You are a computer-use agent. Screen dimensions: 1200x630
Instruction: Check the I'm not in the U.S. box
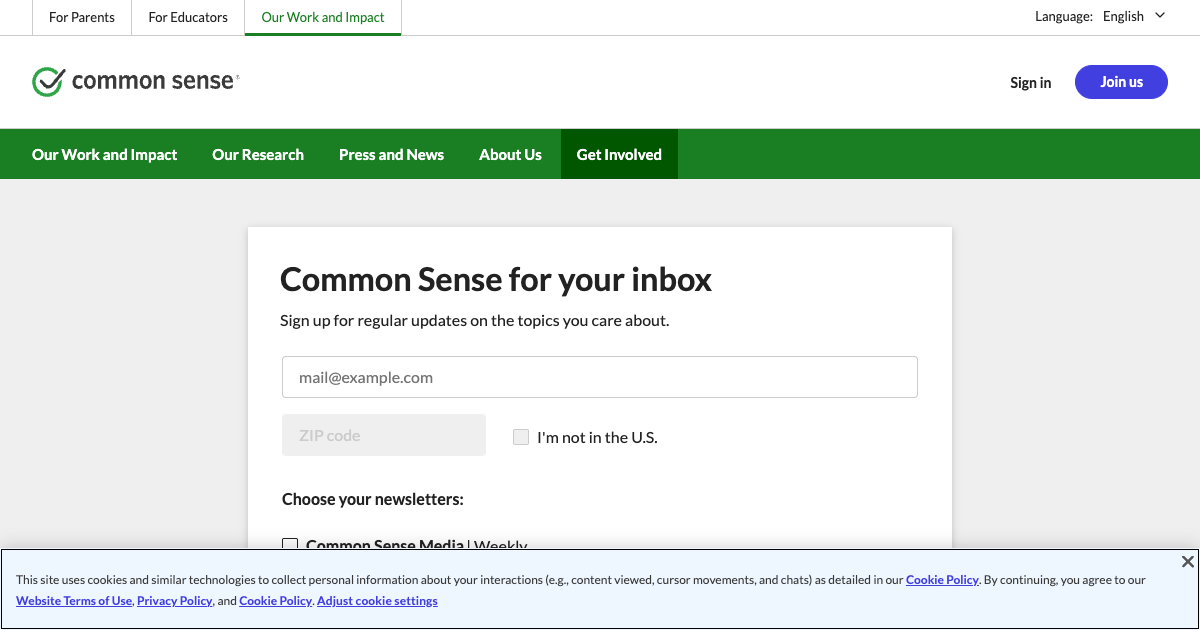520,437
